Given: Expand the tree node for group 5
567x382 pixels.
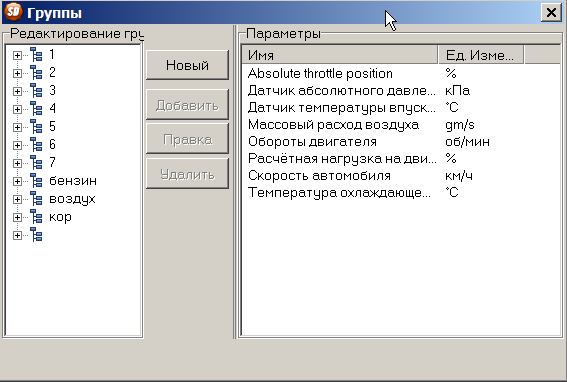Looking at the screenshot, I should tap(17, 127).
